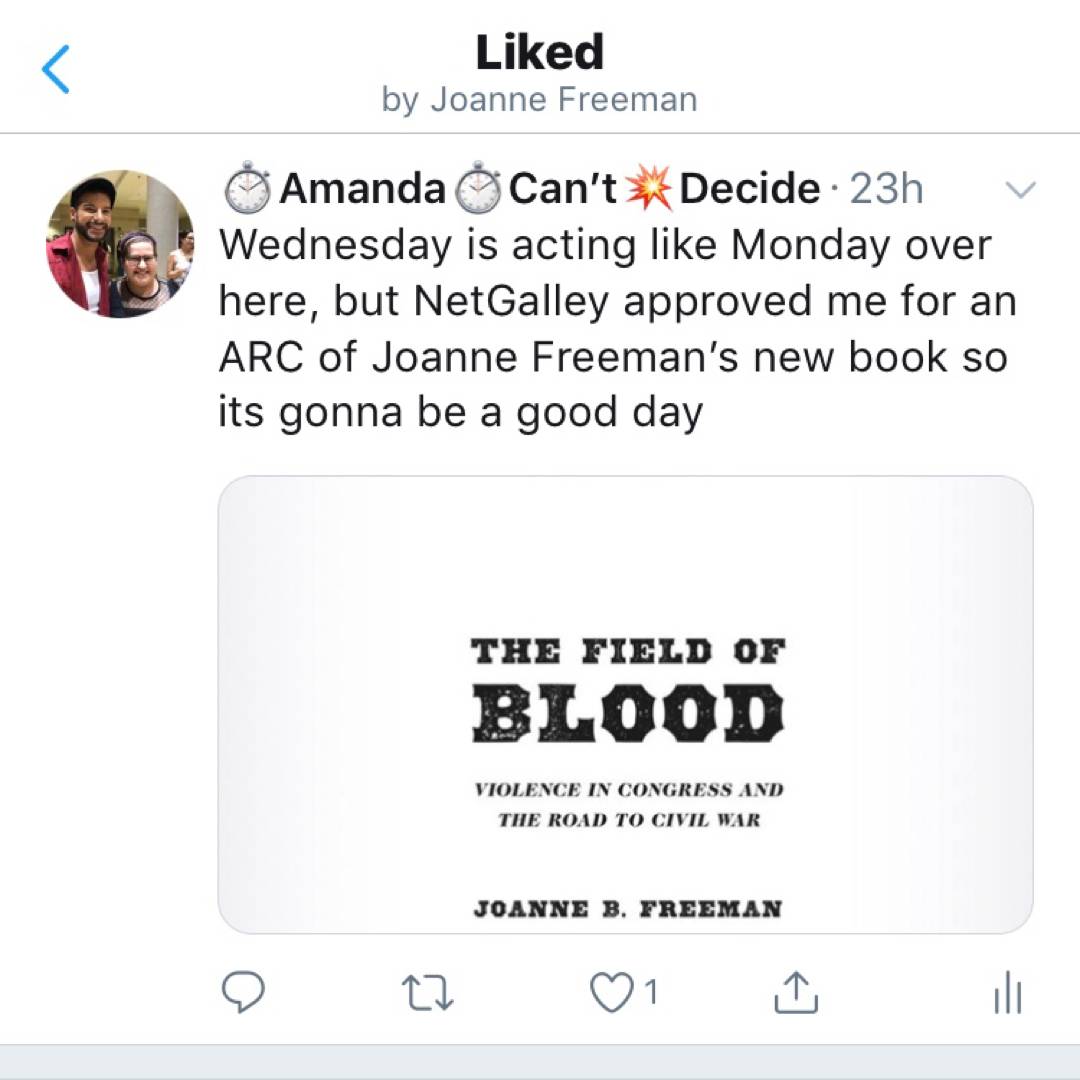
Task: Click the first stopwatch emoji before Amanda
Action: 246,189
